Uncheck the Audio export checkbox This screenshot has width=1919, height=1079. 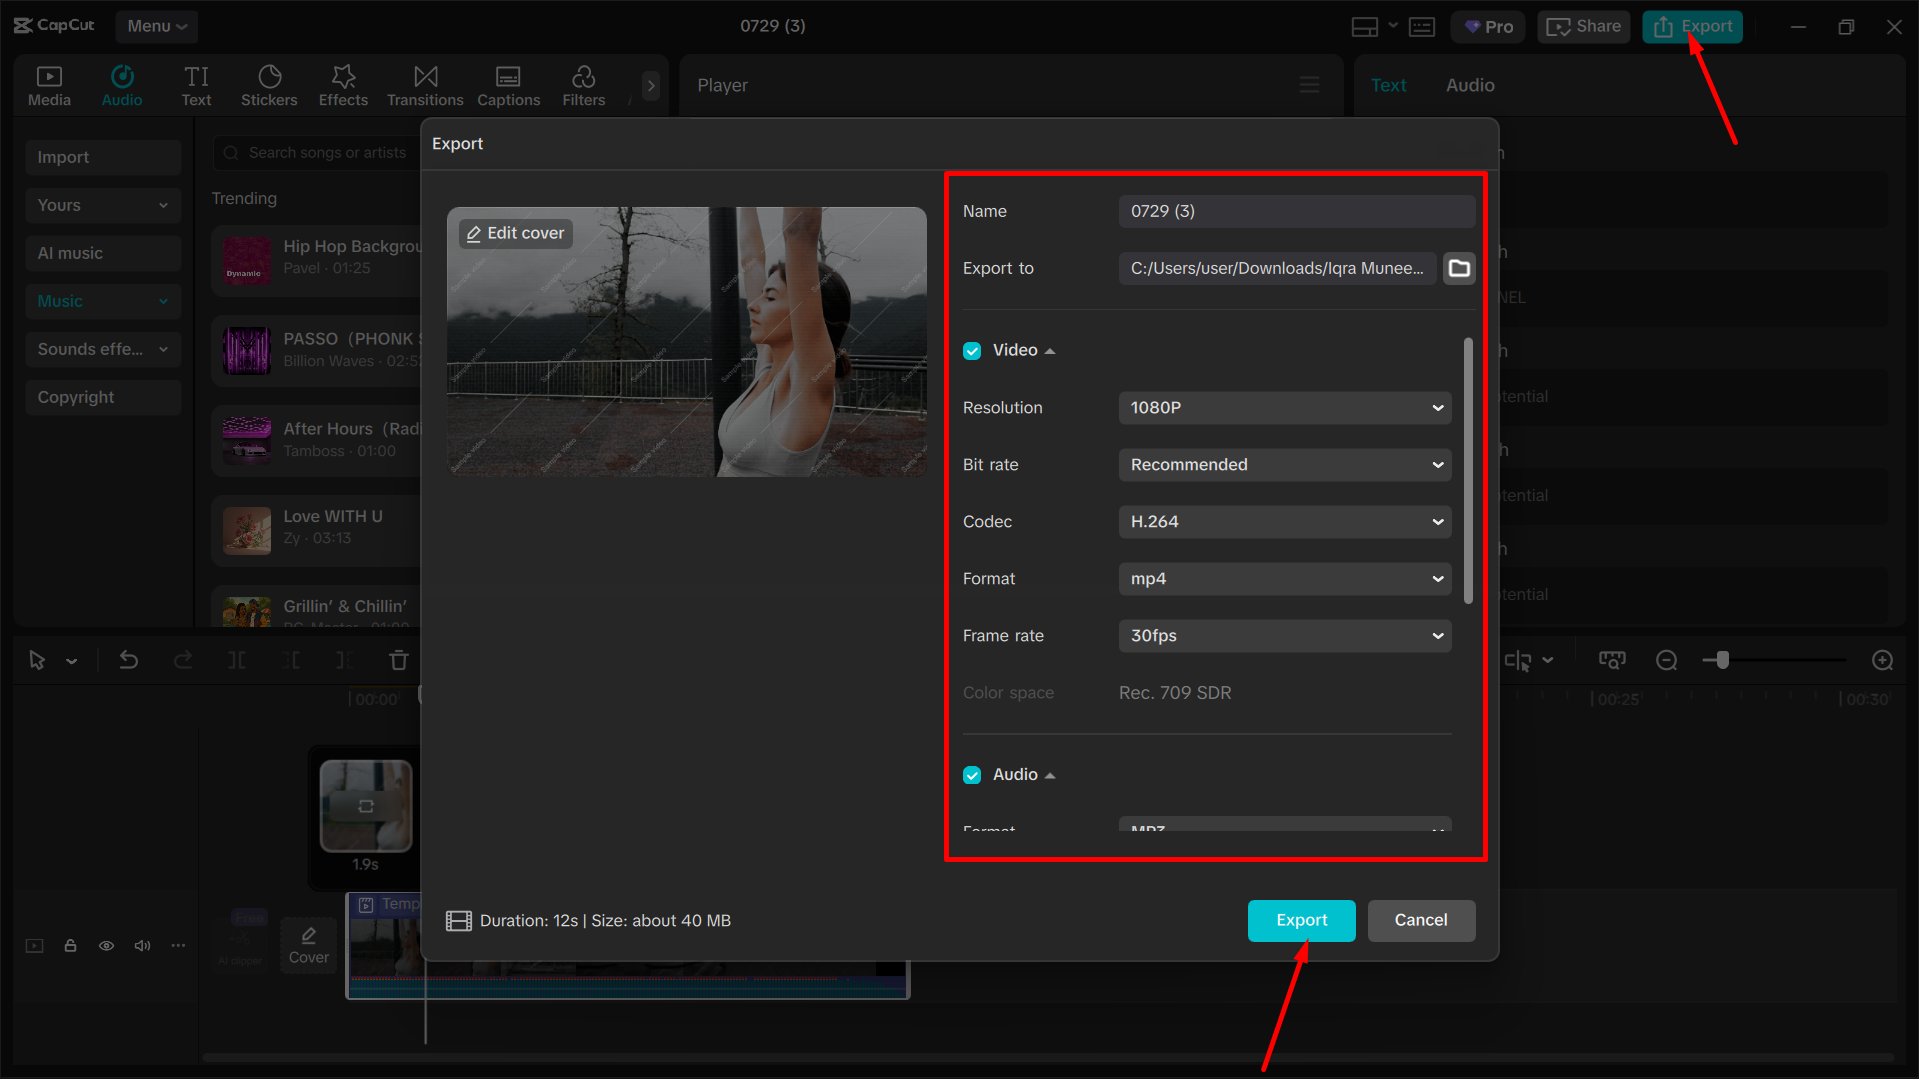point(972,774)
